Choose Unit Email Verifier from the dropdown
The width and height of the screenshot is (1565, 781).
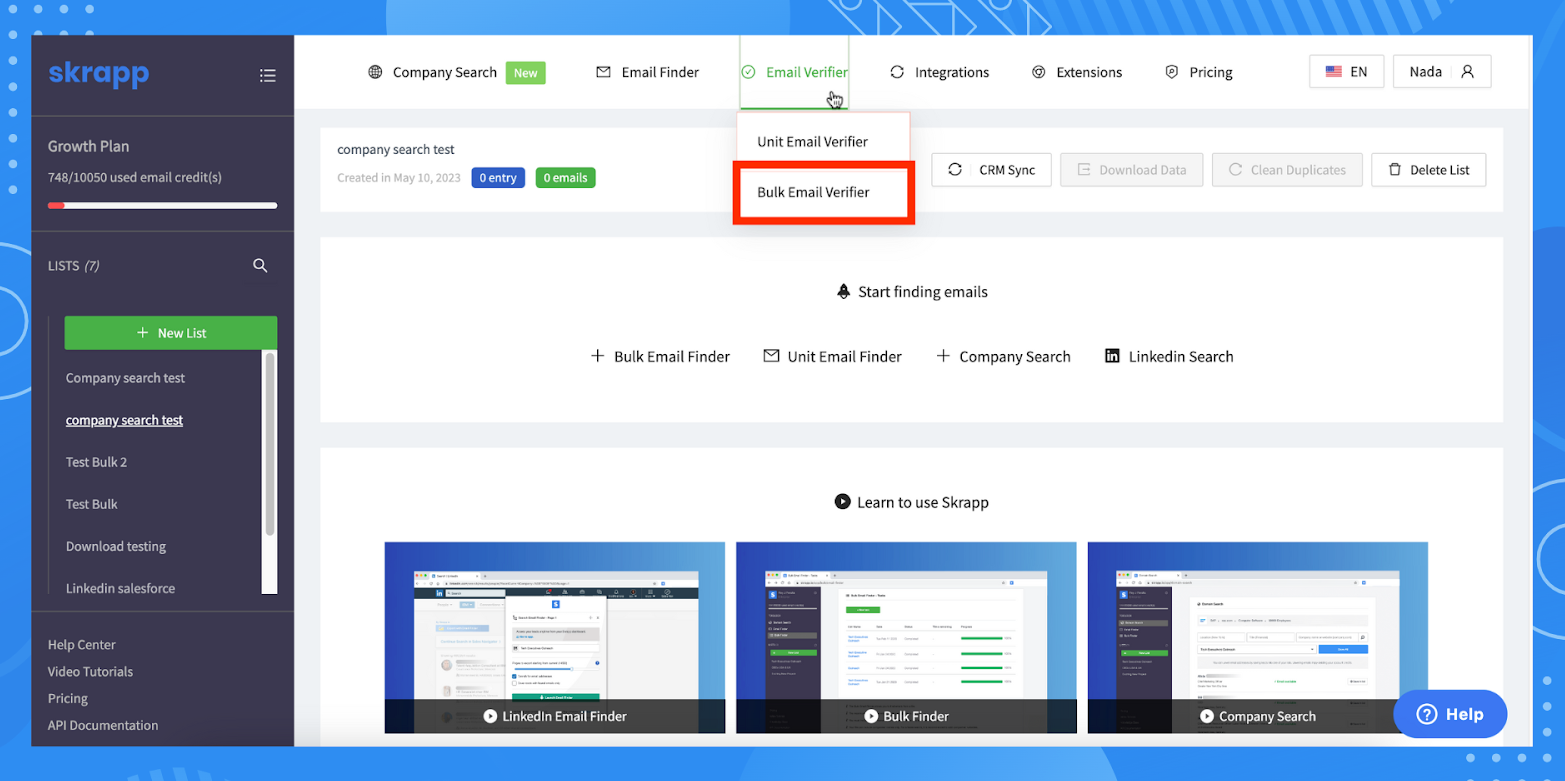[812, 141]
